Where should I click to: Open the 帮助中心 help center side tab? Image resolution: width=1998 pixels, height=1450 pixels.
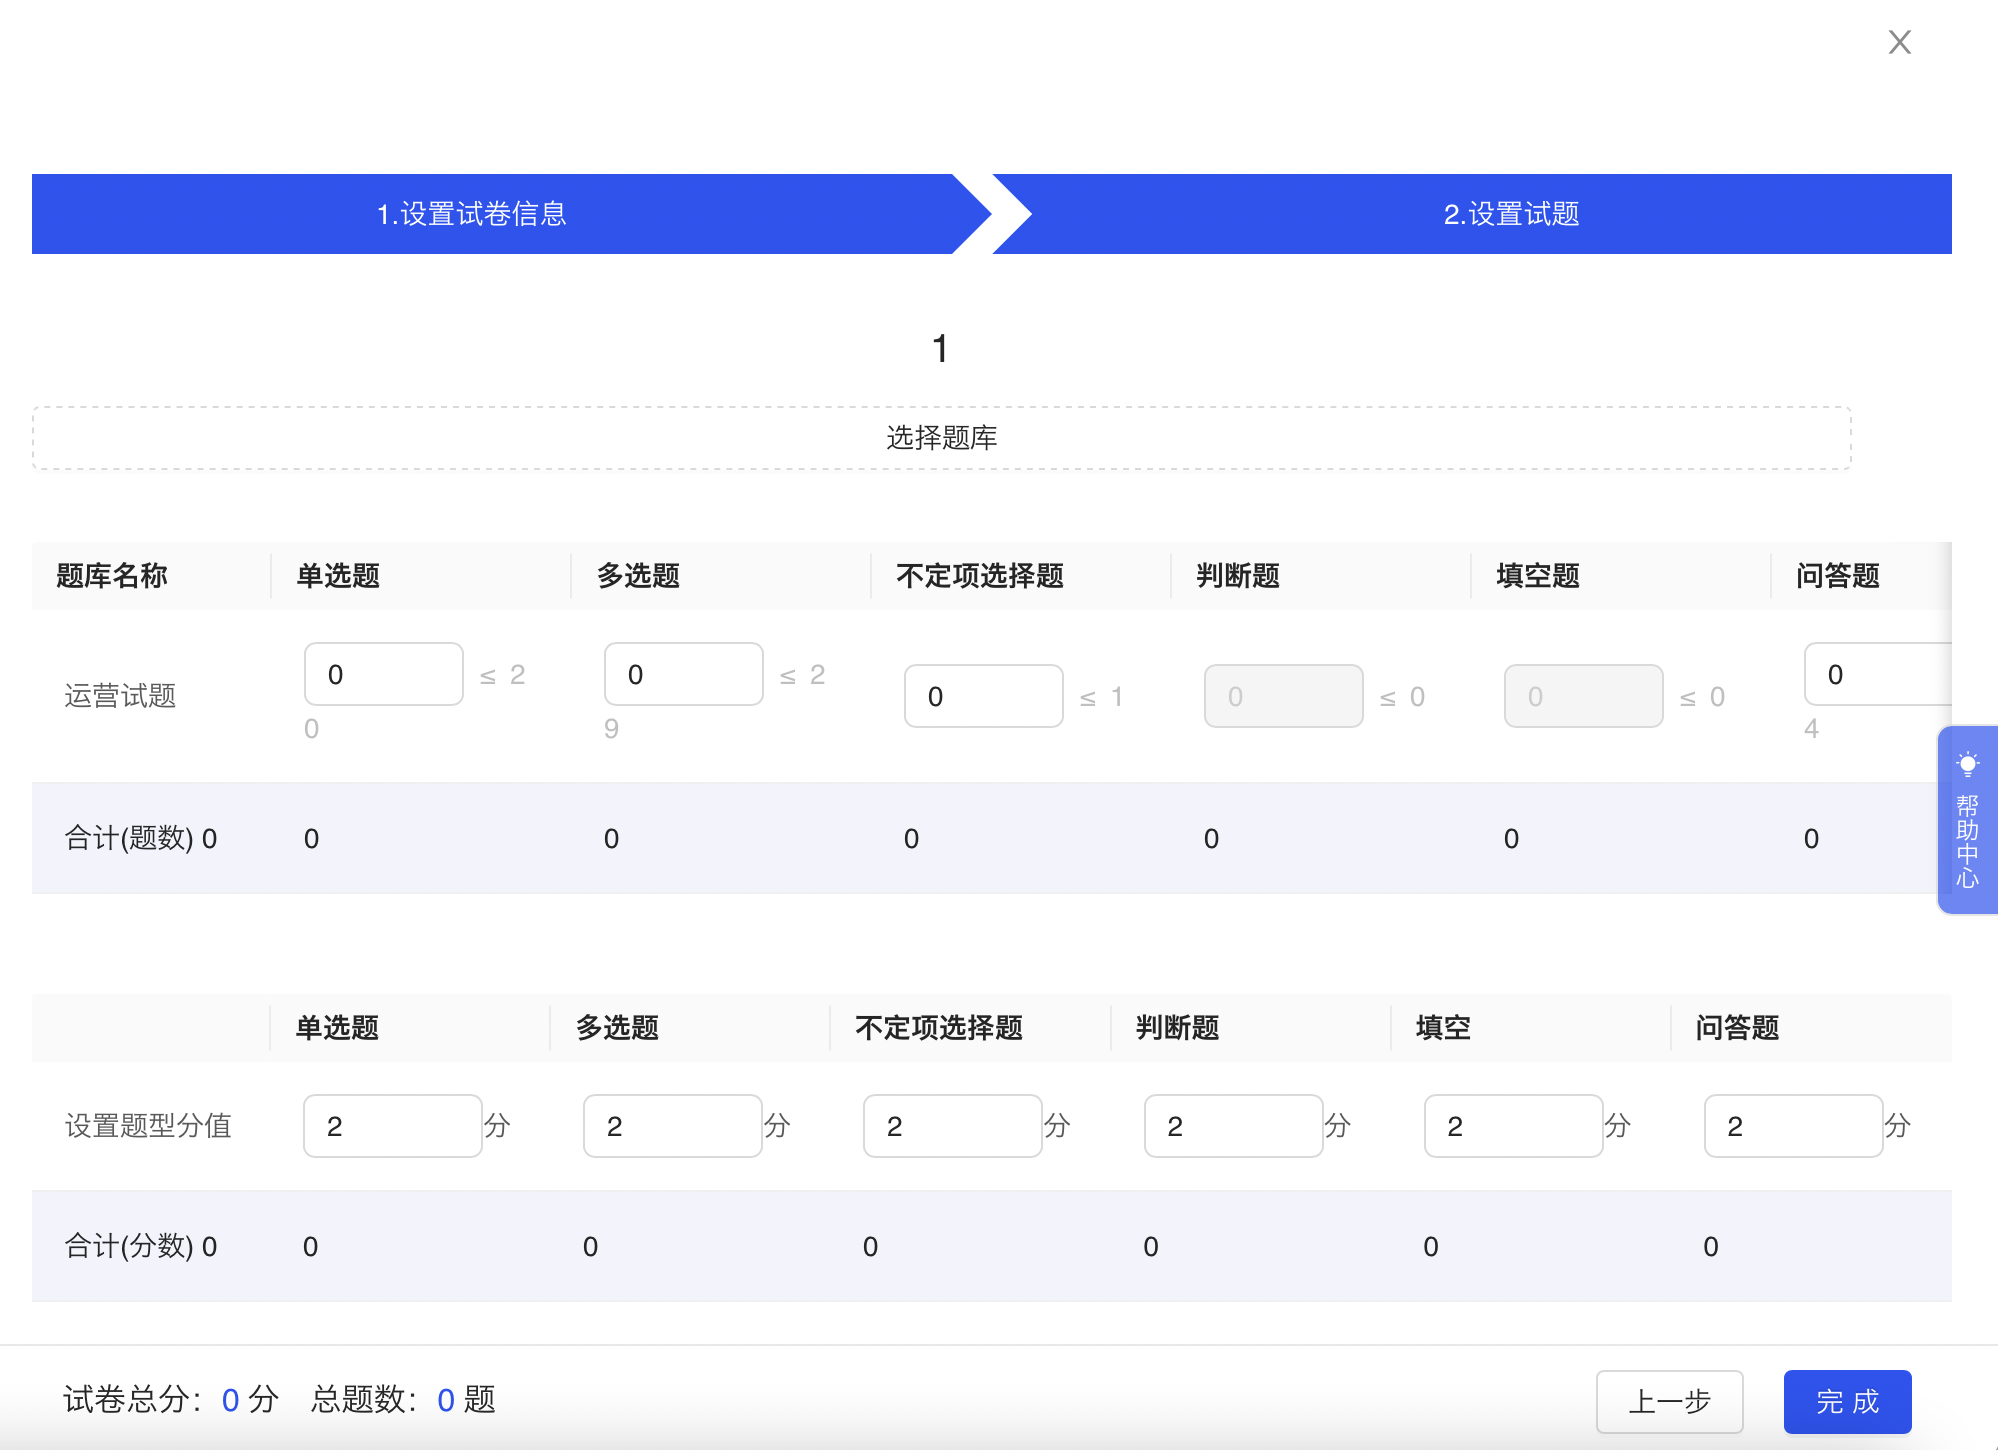point(1967,819)
